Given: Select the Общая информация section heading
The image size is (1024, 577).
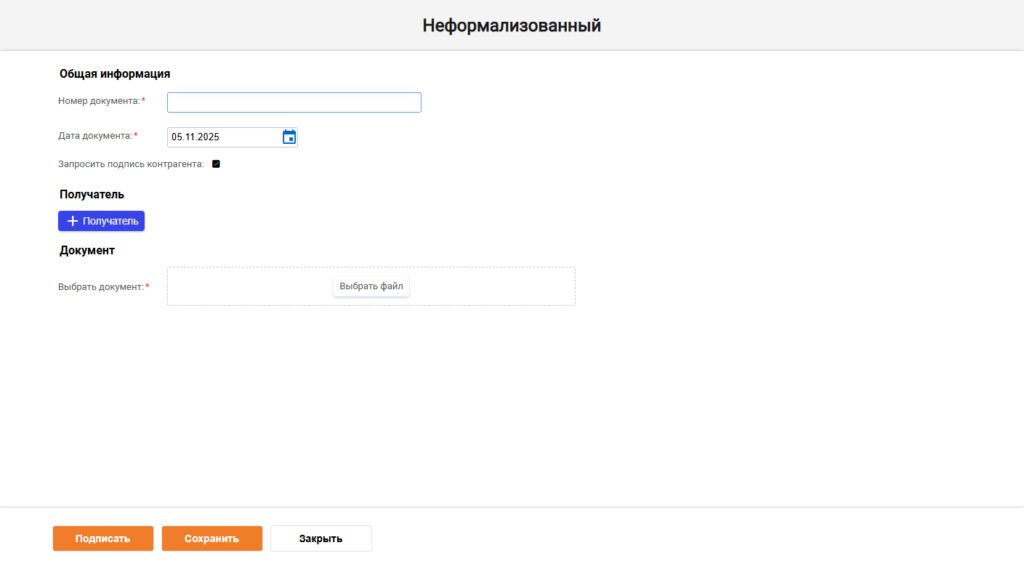Looking at the screenshot, I should [x=115, y=74].
